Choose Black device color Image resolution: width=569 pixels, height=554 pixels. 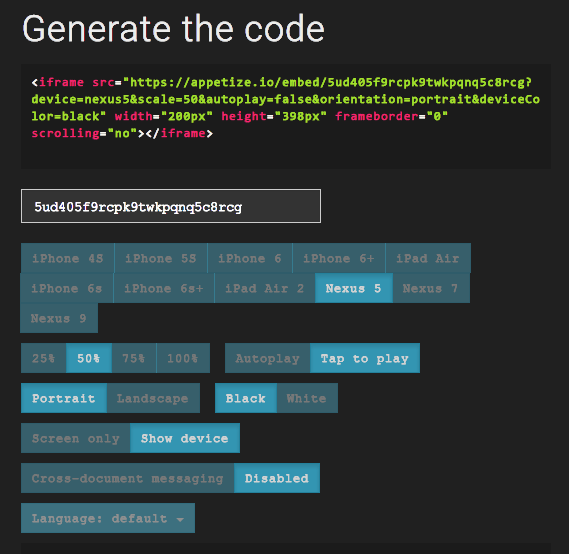(246, 398)
